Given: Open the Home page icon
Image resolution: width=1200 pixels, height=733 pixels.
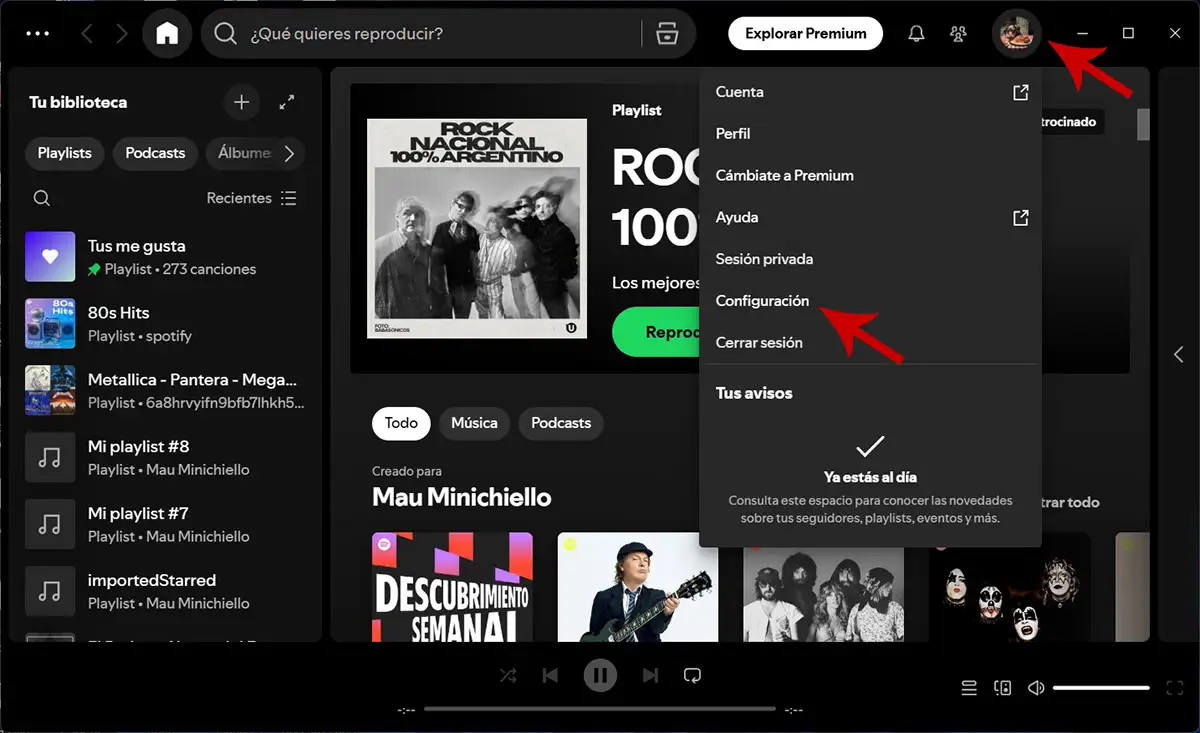Looking at the screenshot, I should [x=167, y=33].
